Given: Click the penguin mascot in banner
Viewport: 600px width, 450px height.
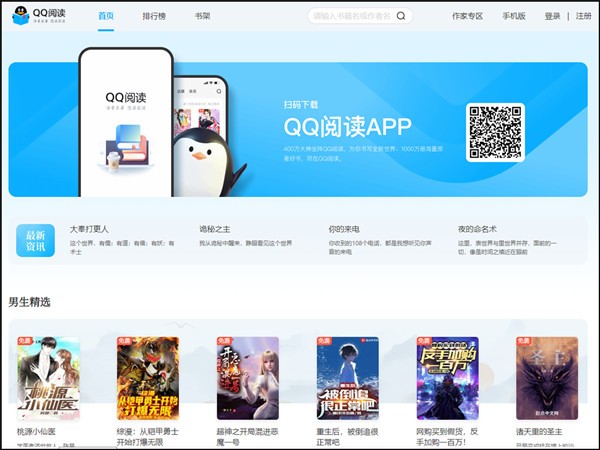Looking at the screenshot, I should pos(209,163).
